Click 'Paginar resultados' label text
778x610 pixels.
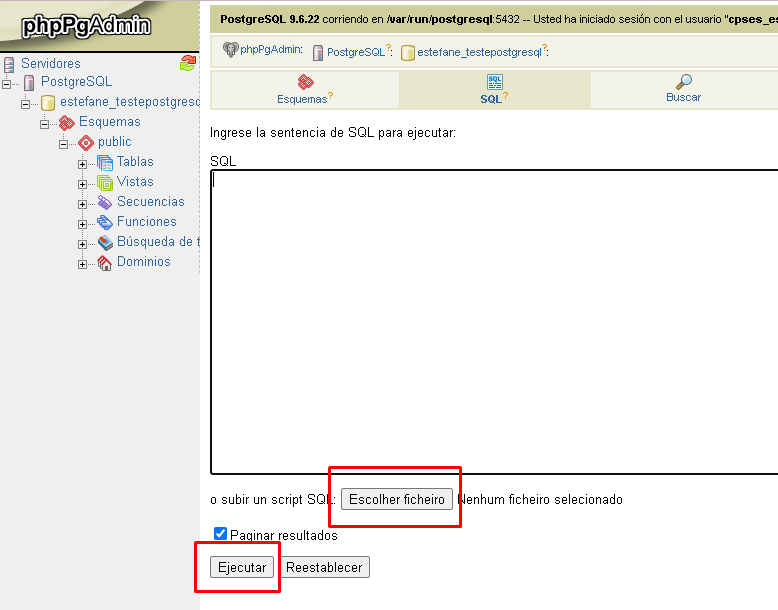(284, 535)
